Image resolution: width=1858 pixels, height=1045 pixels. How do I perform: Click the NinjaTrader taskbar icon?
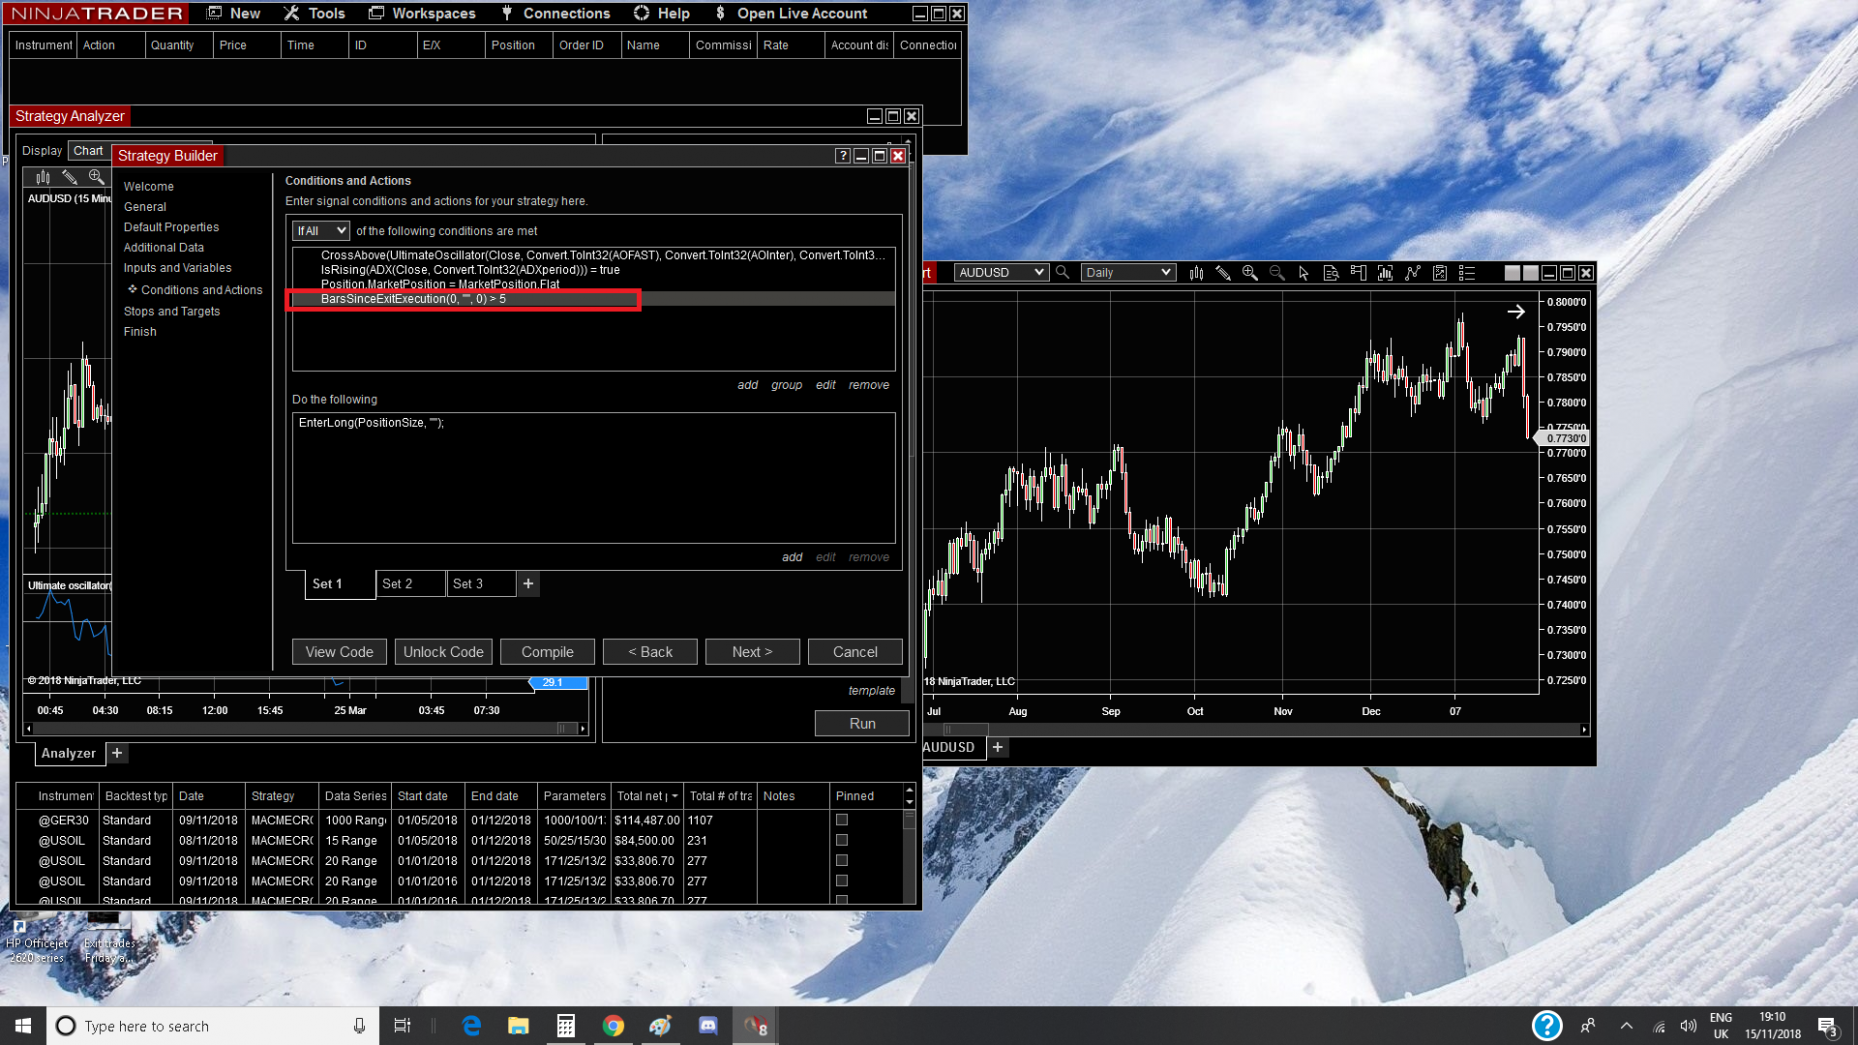tap(755, 1026)
